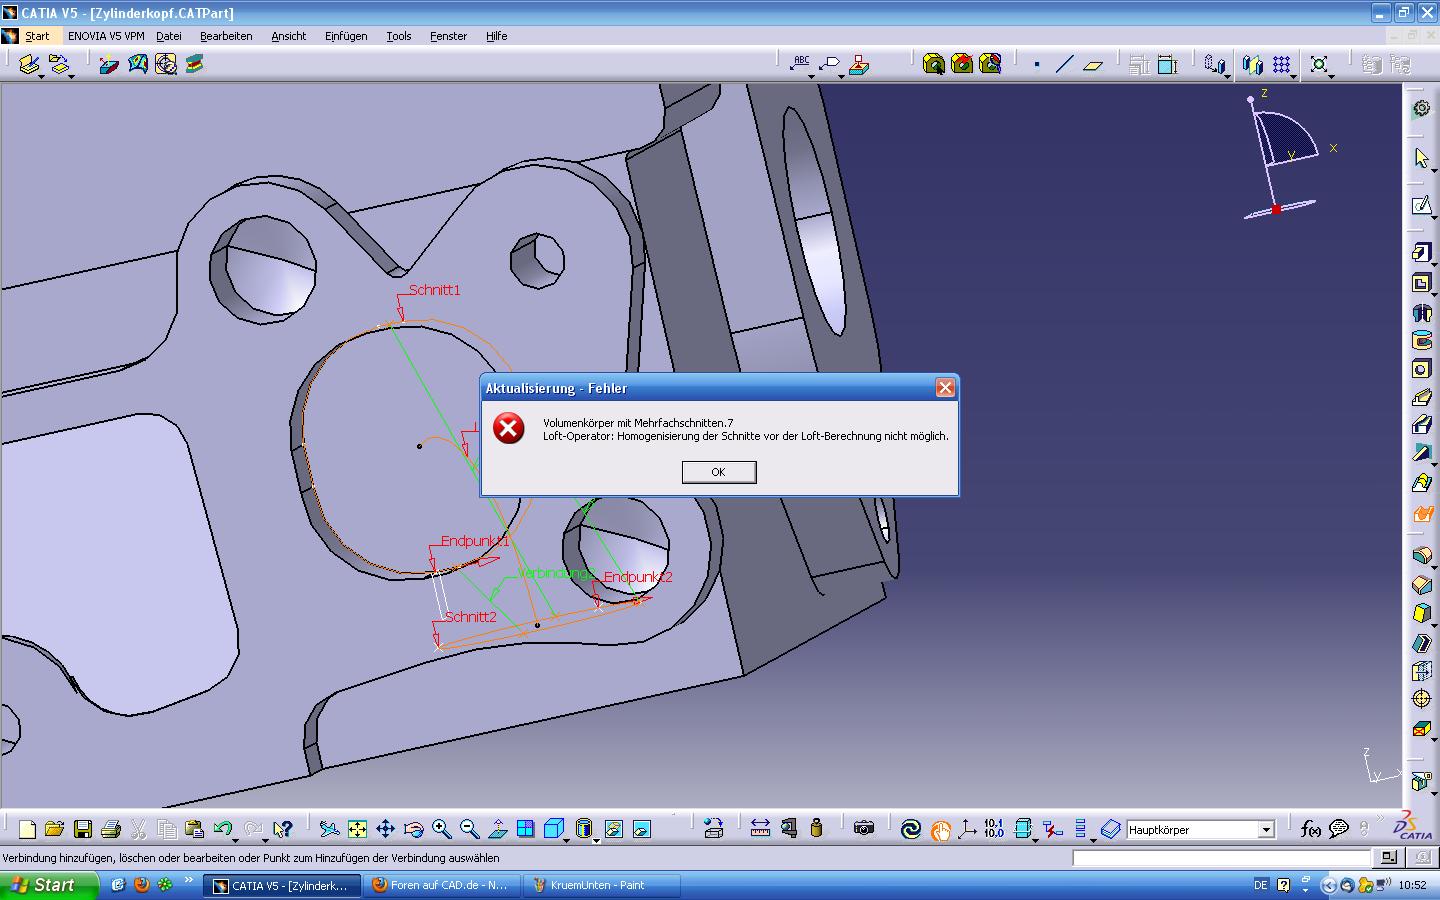1440x900 pixels.
Task: Click the New document icon
Action: pos(27,829)
